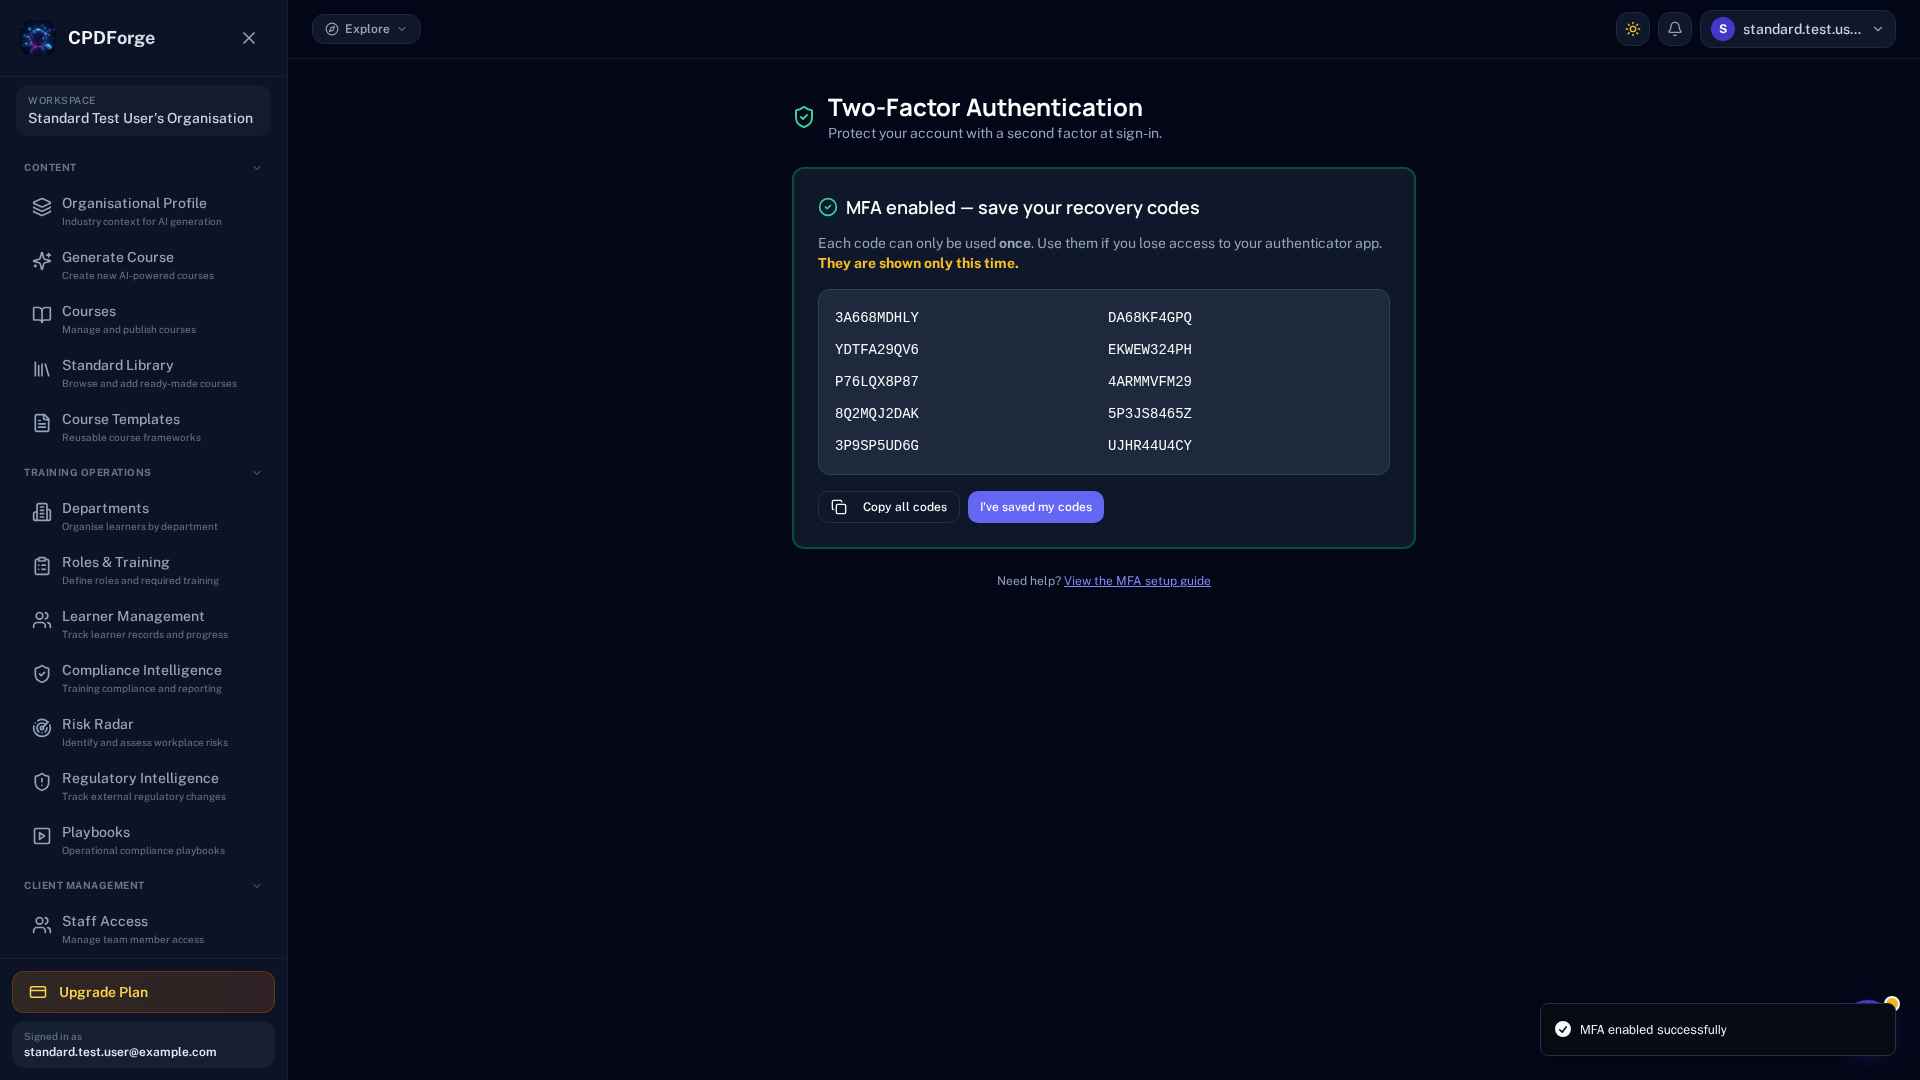Open Staff Access page
1920x1080 pixels.
coord(143,929)
